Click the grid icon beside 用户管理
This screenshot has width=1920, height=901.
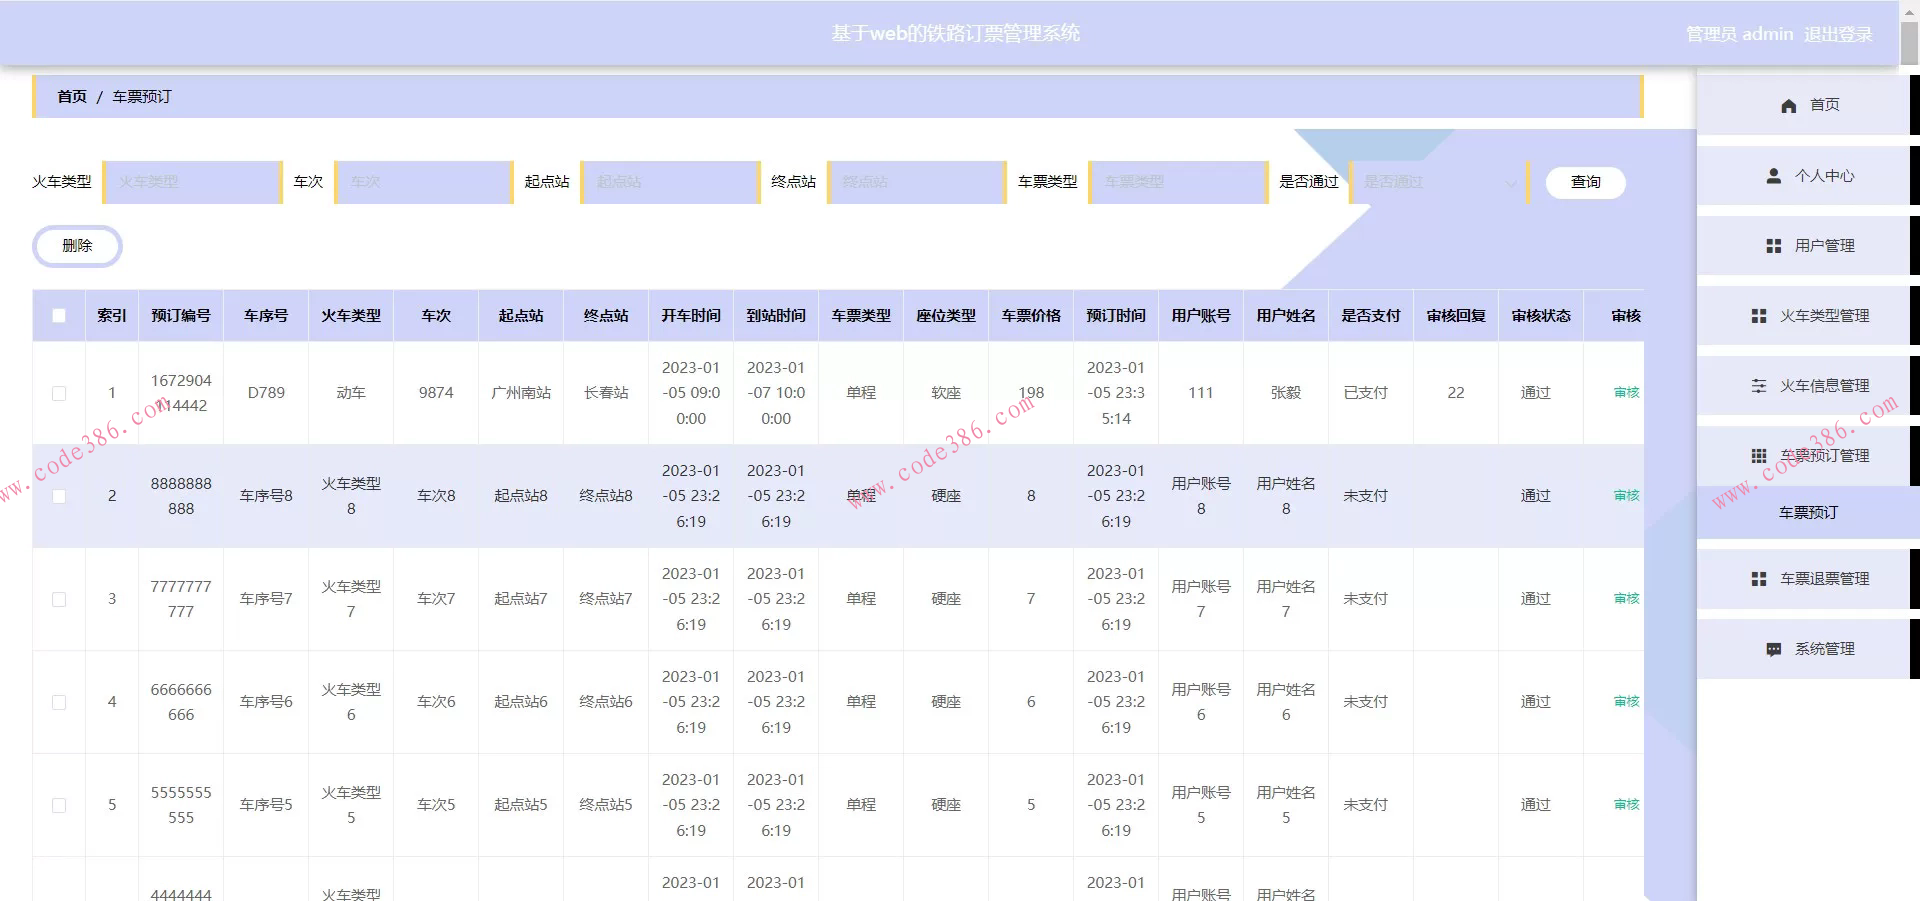coord(1773,246)
